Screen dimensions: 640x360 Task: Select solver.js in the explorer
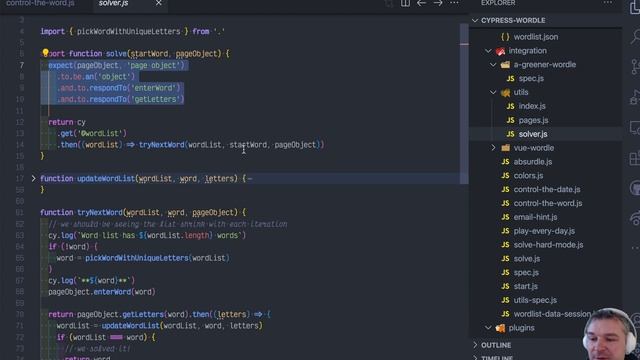click(533, 134)
